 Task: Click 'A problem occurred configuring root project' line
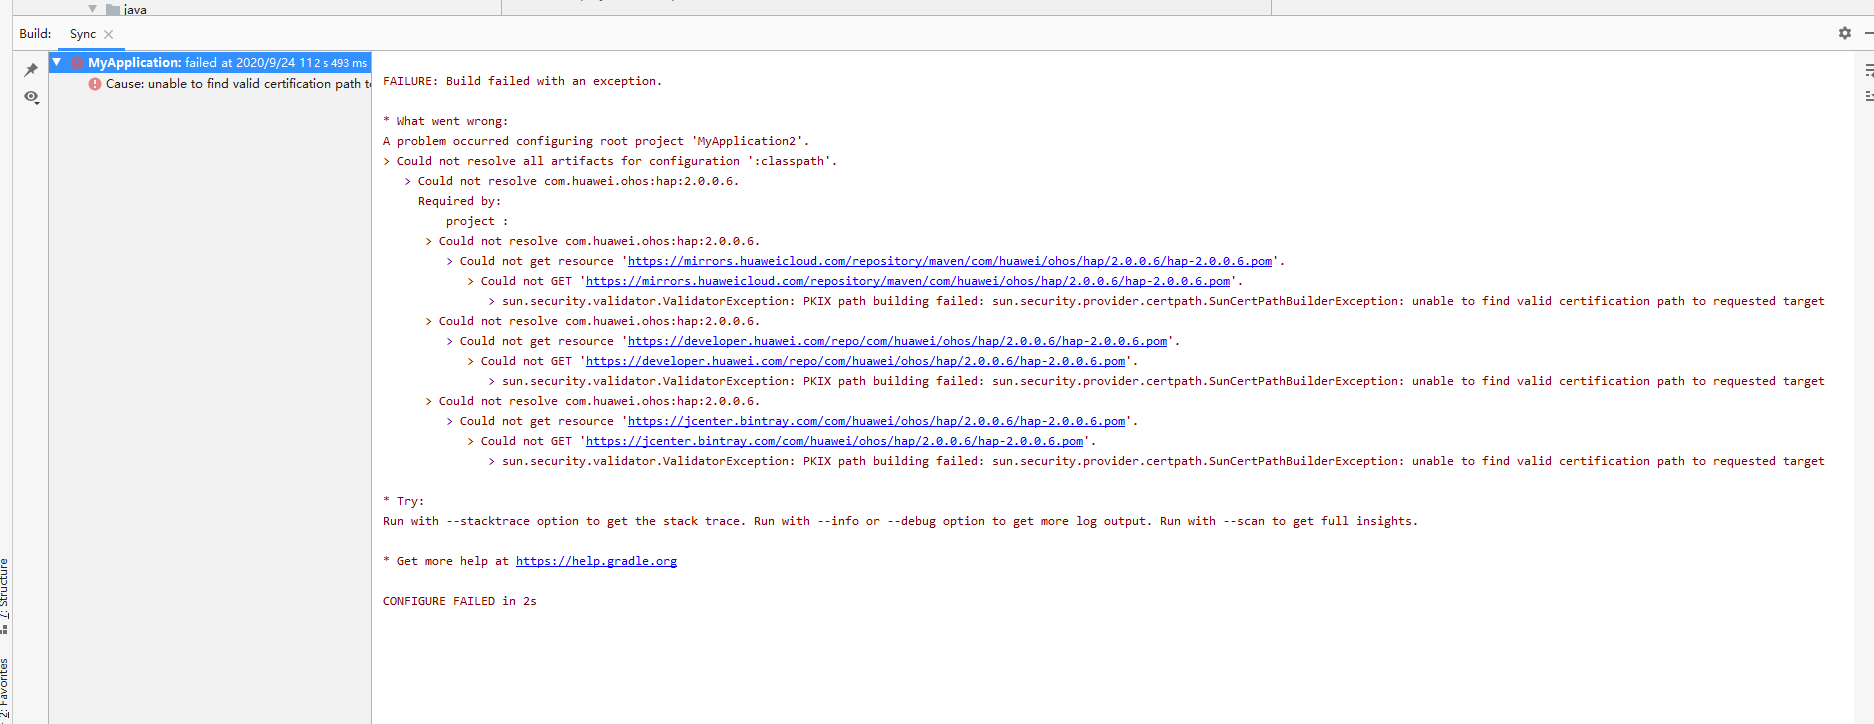pyautogui.click(x=596, y=141)
